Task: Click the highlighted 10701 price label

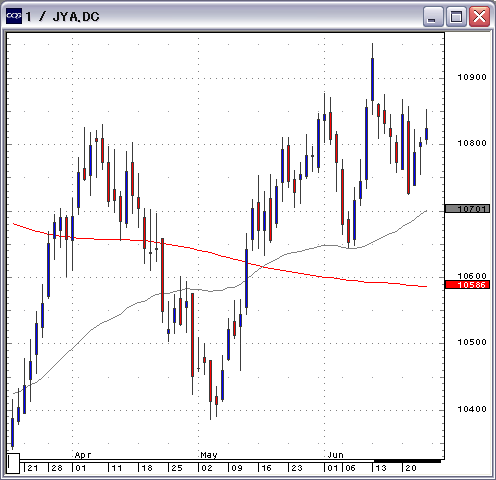Action: (467, 209)
